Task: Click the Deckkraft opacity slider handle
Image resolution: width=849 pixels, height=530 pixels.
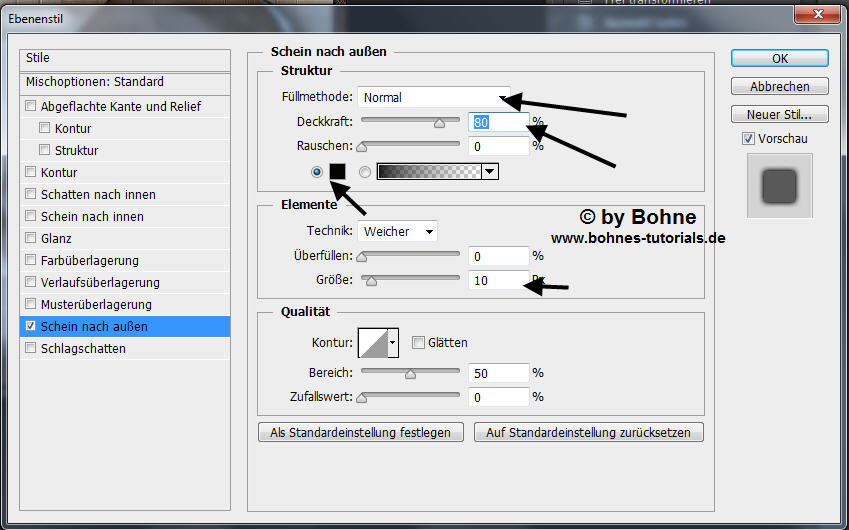Action: (x=439, y=124)
